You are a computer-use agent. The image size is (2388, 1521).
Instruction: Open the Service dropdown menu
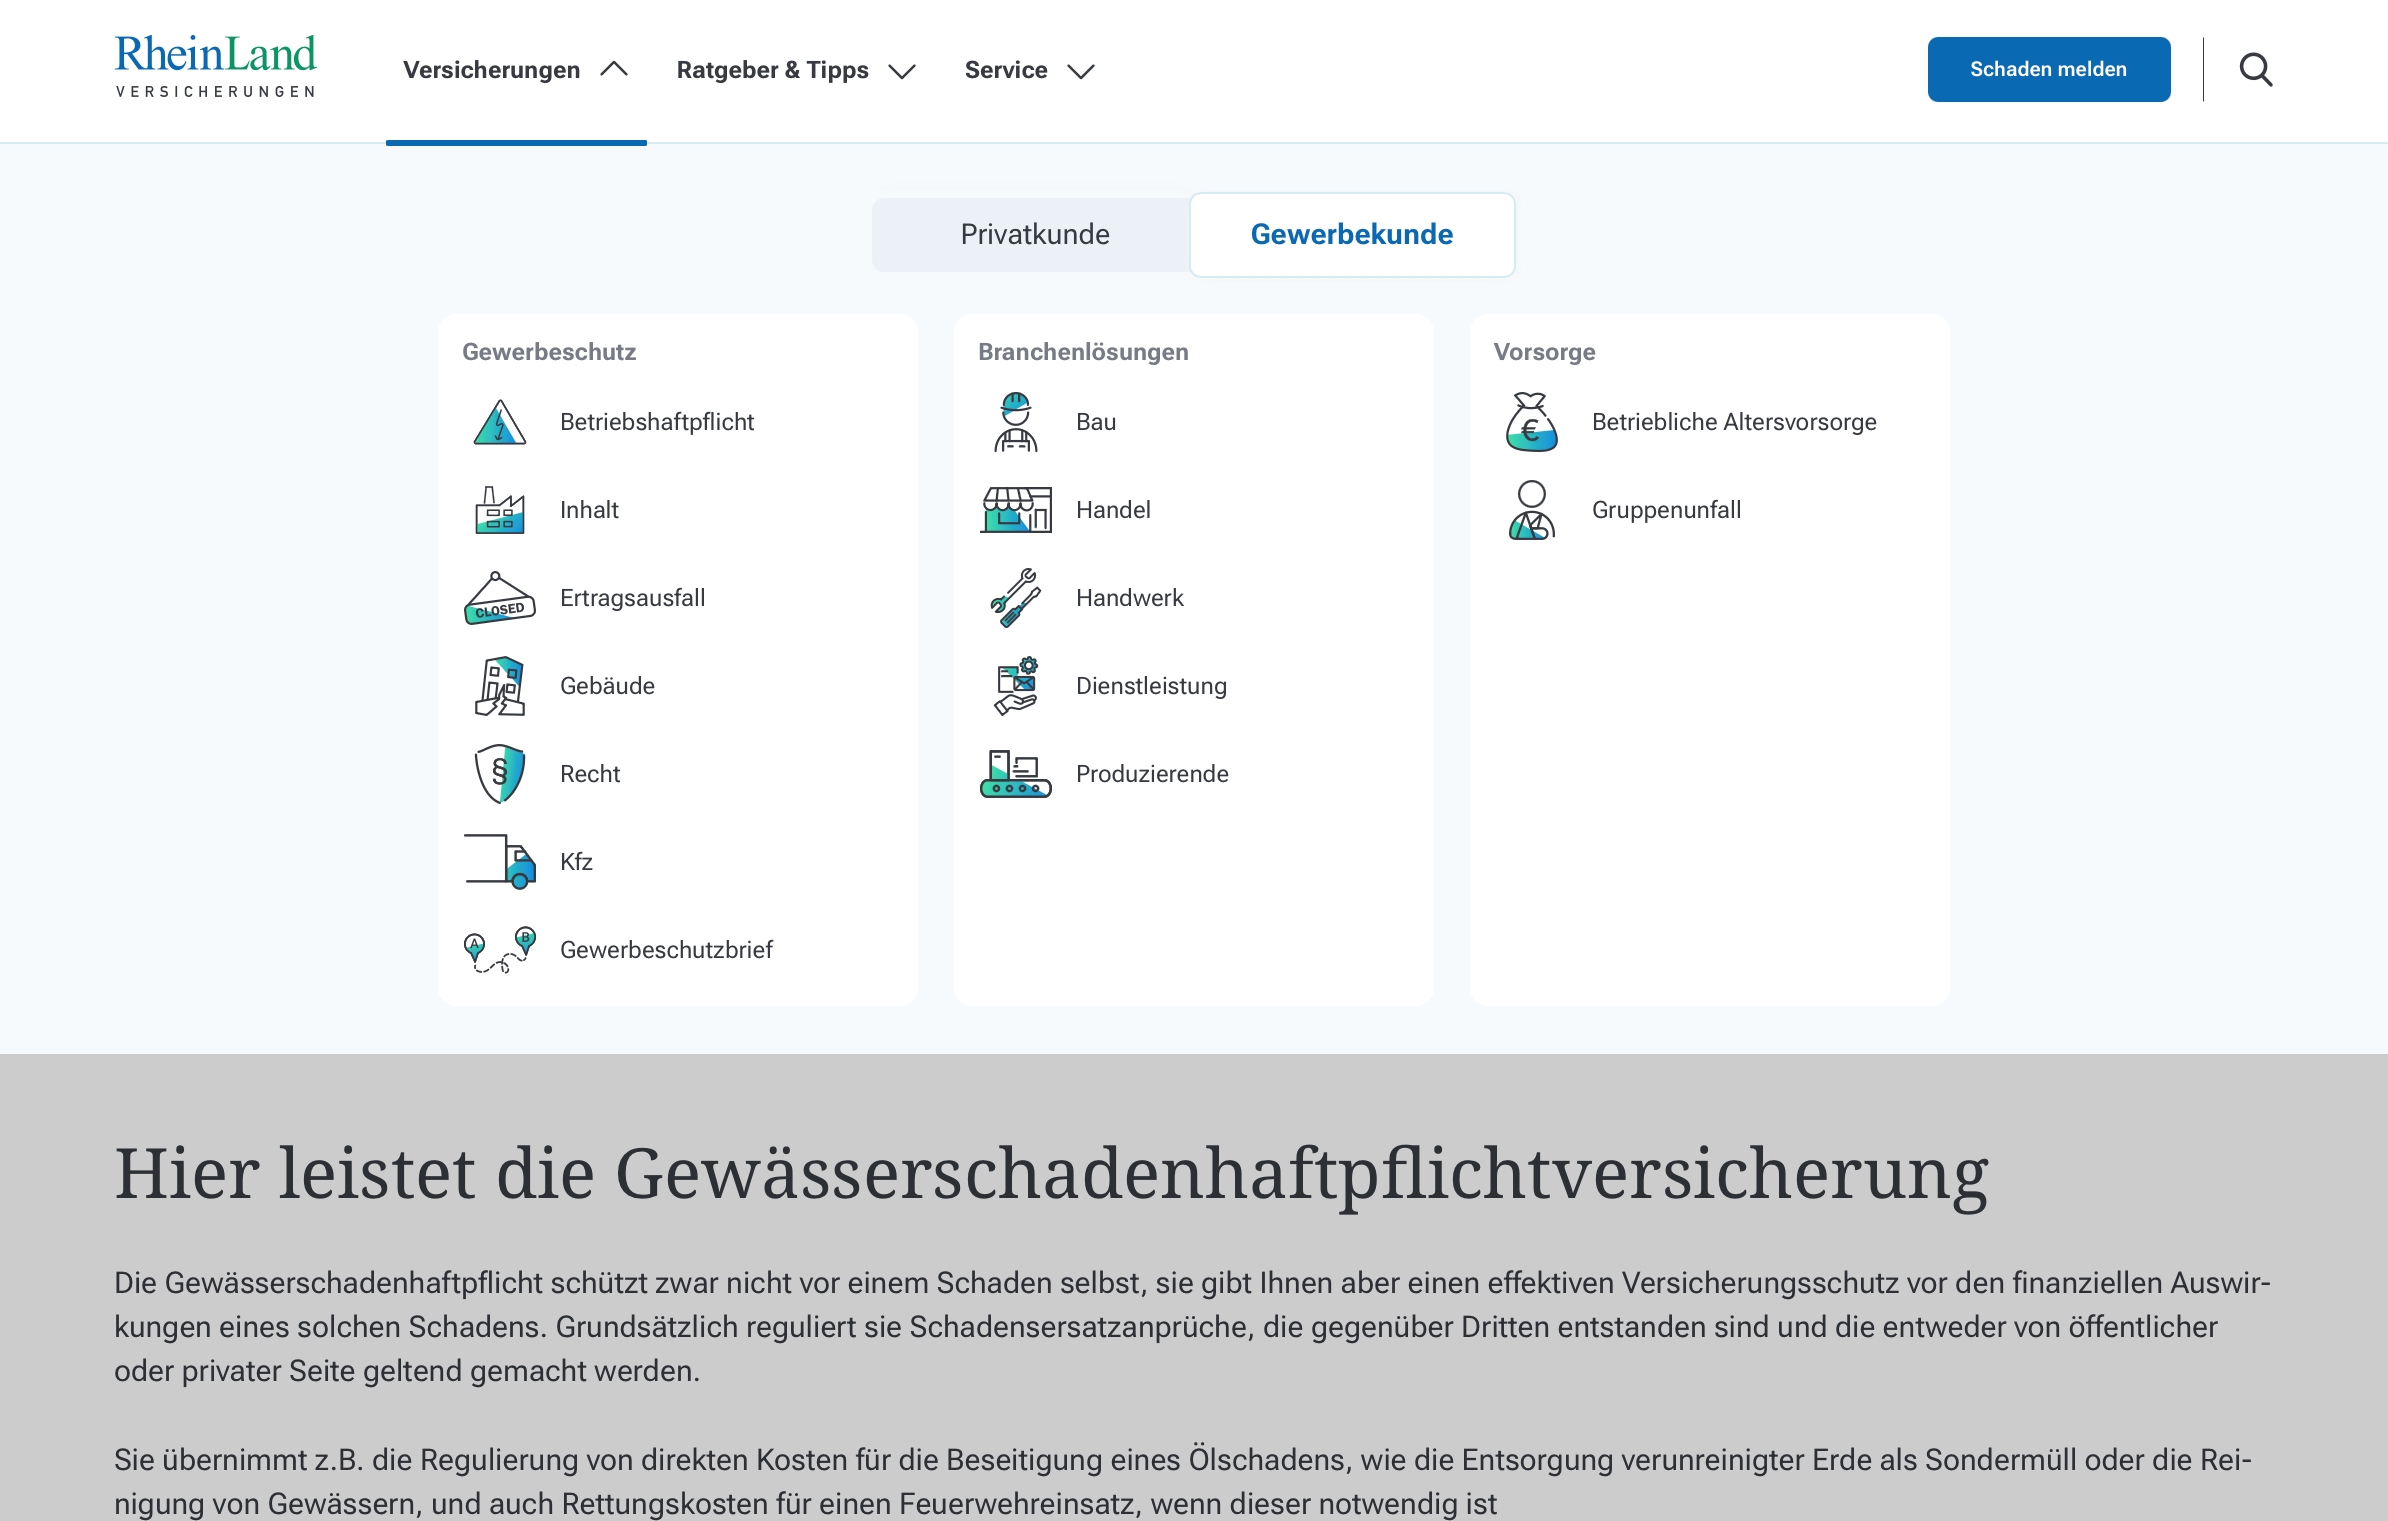(x=1028, y=70)
